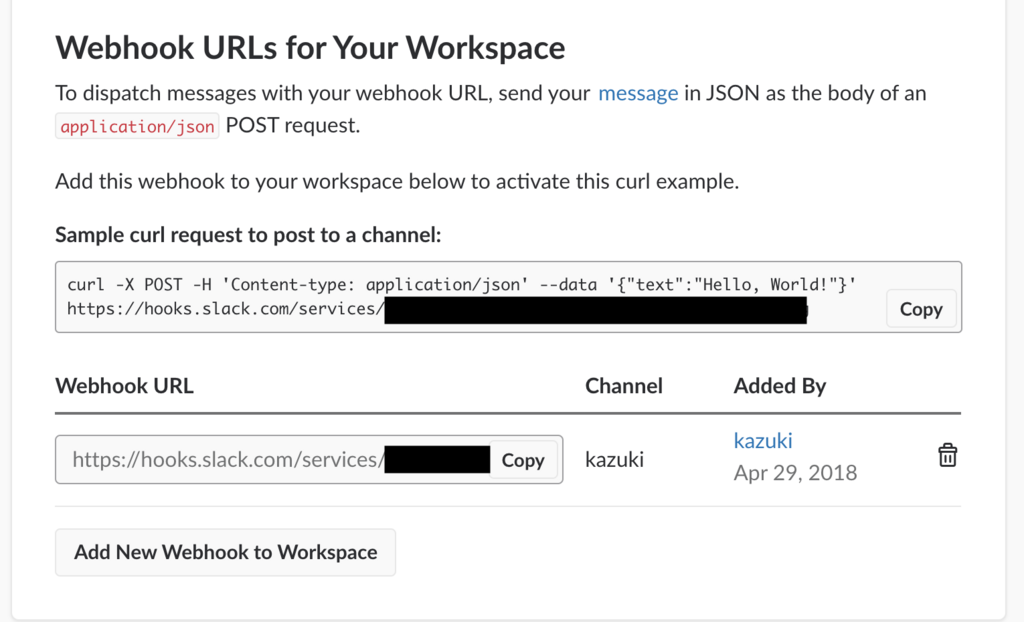Image resolution: width=1024 pixels, height=622 pixels.
Task: Open the 'message' documentation link
Action: coord(638,93)
